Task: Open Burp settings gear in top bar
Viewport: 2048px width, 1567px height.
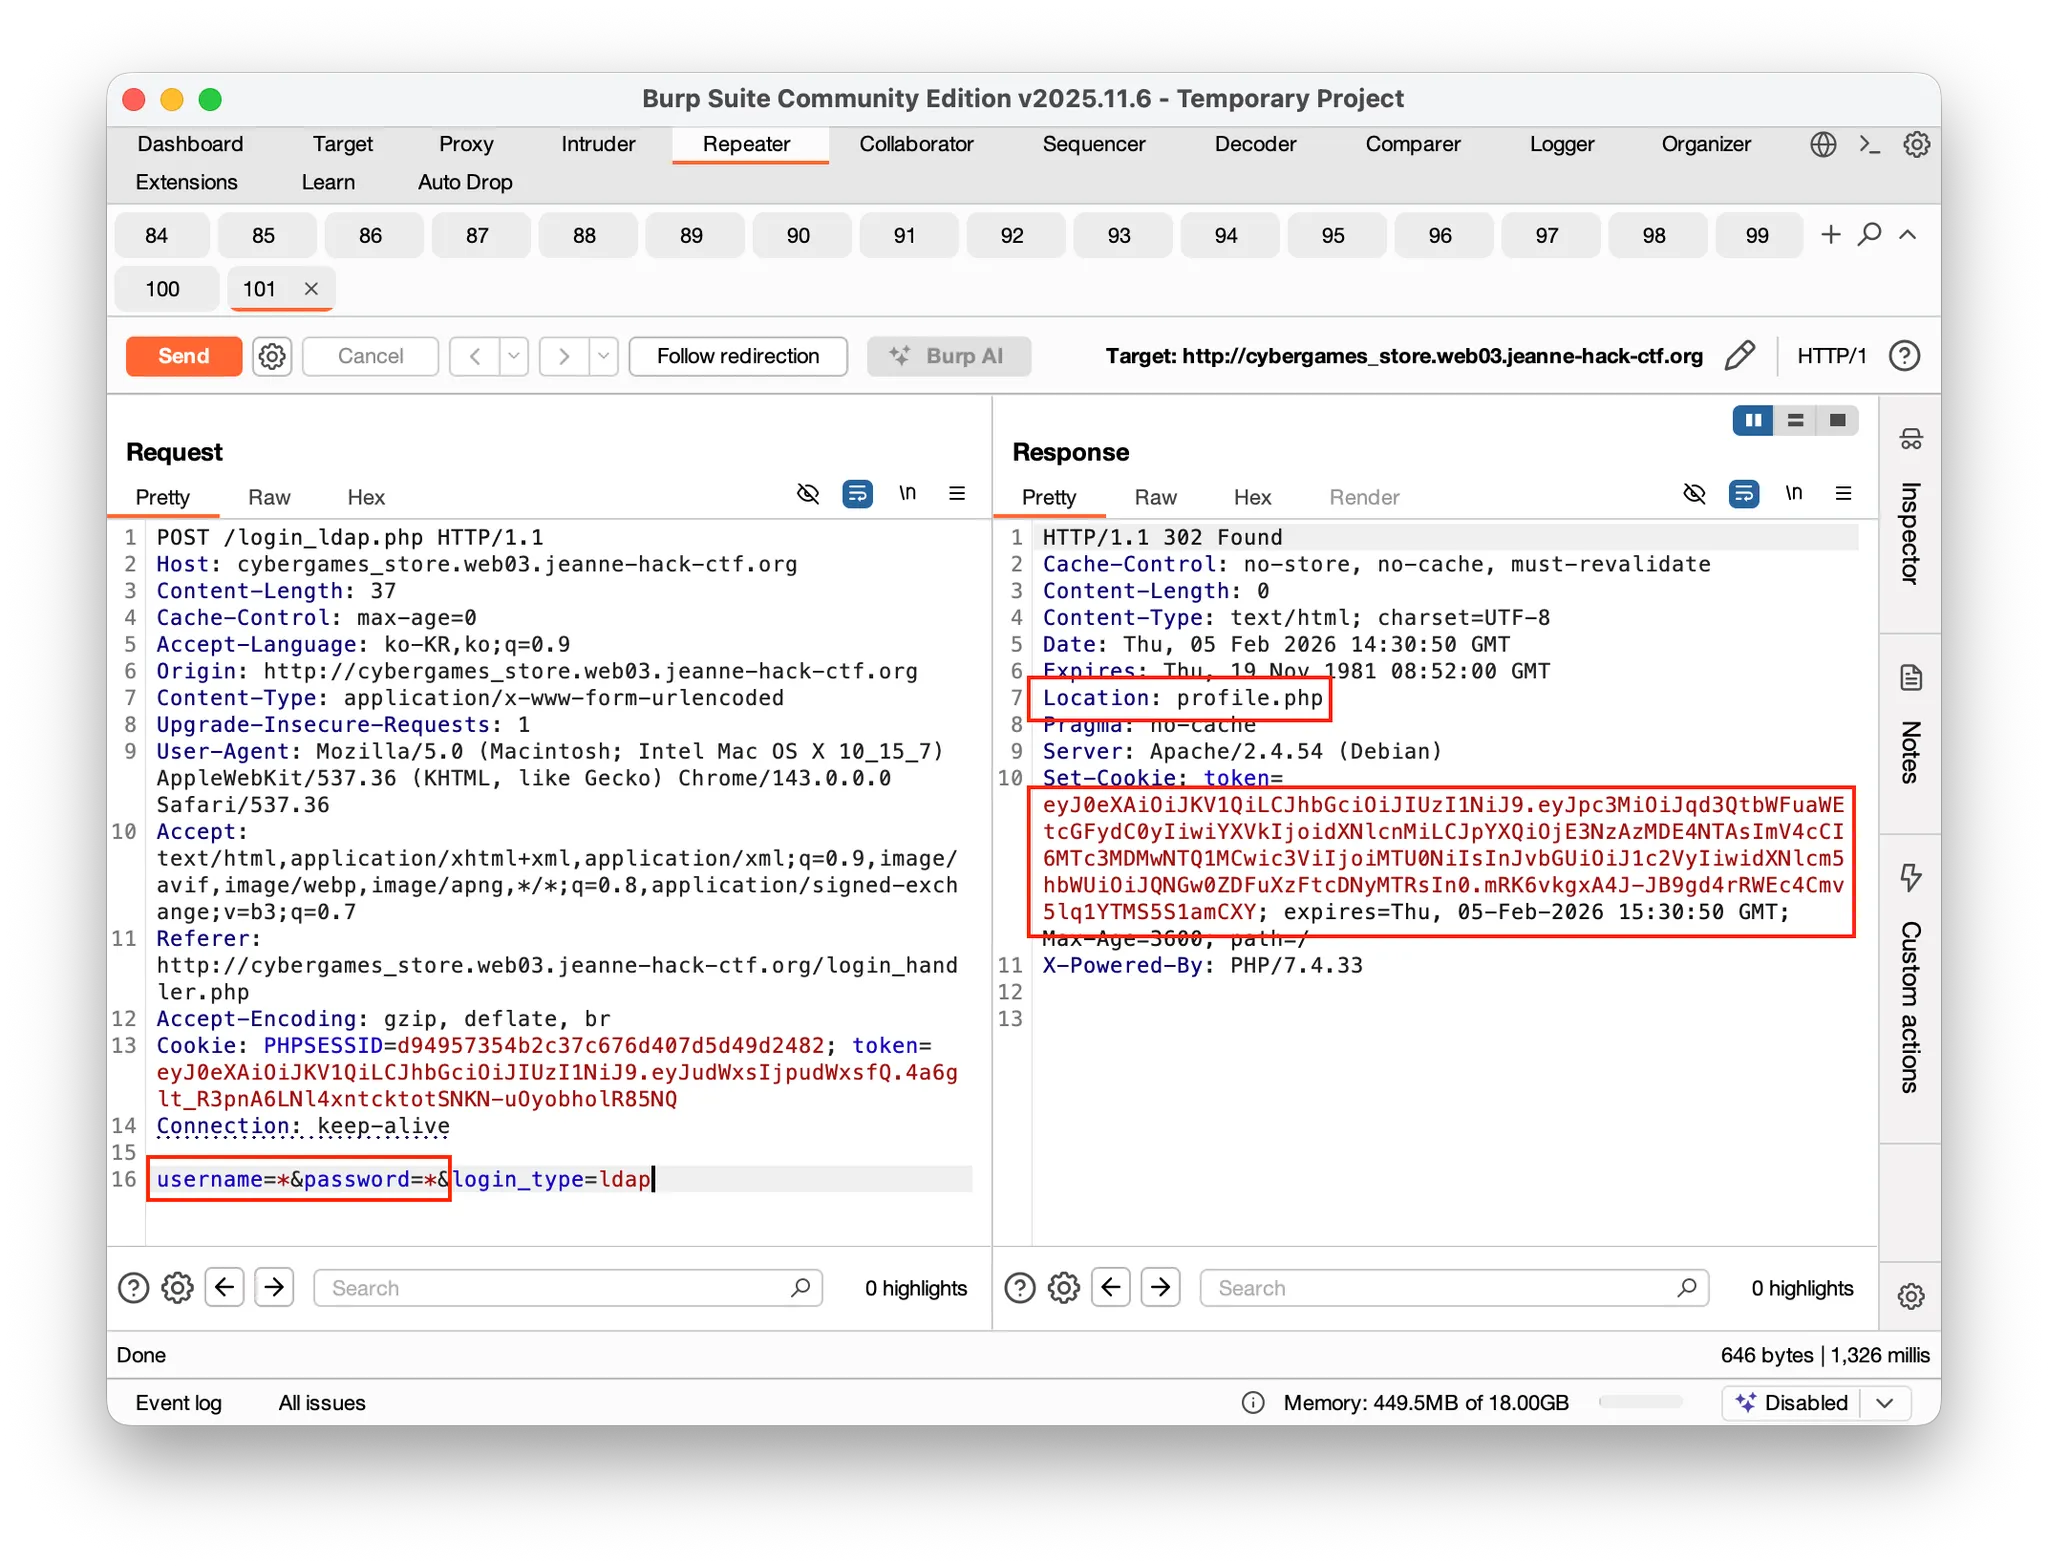Action: [x=1916, y=144]
